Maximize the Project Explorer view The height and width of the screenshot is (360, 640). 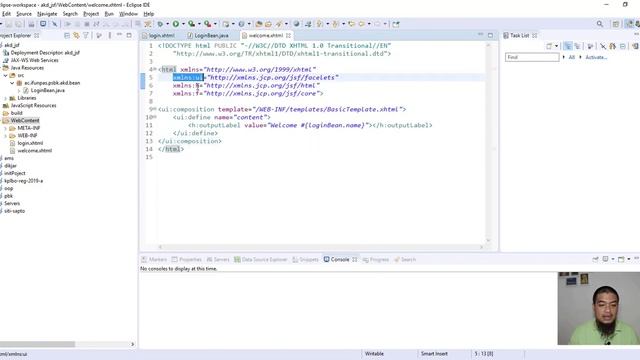[x=129, y=35]
